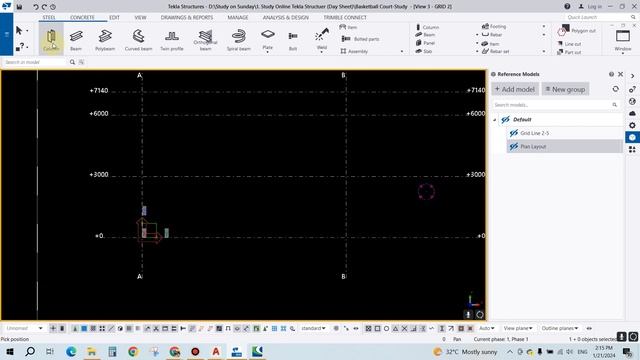Click the Redo arrow in title bar
Image resolution: width=640 pixels, height=360 pixels.
click(x=44, y=7)
